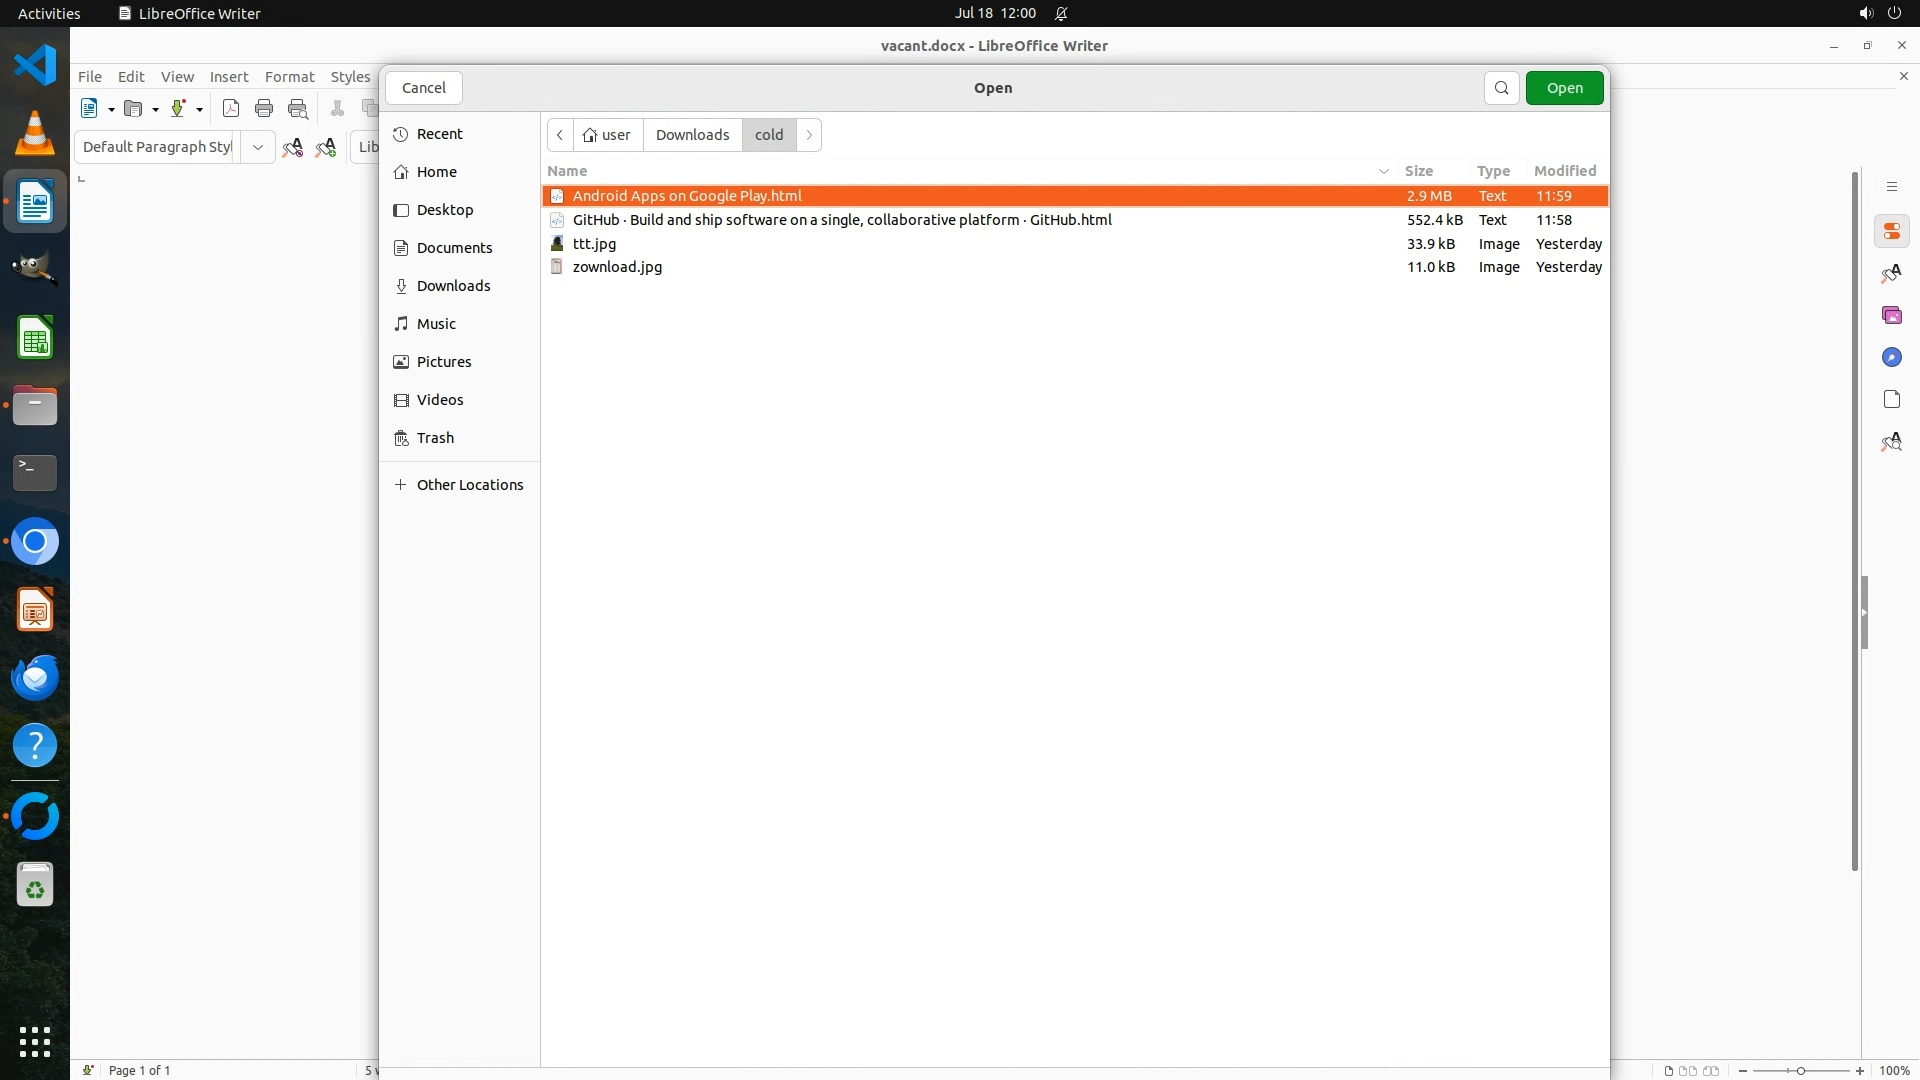The width and height of the screenshot is (1920, 1080).
Task: Open the sidebar Gallery panel icon
Action: (1891, 316)
